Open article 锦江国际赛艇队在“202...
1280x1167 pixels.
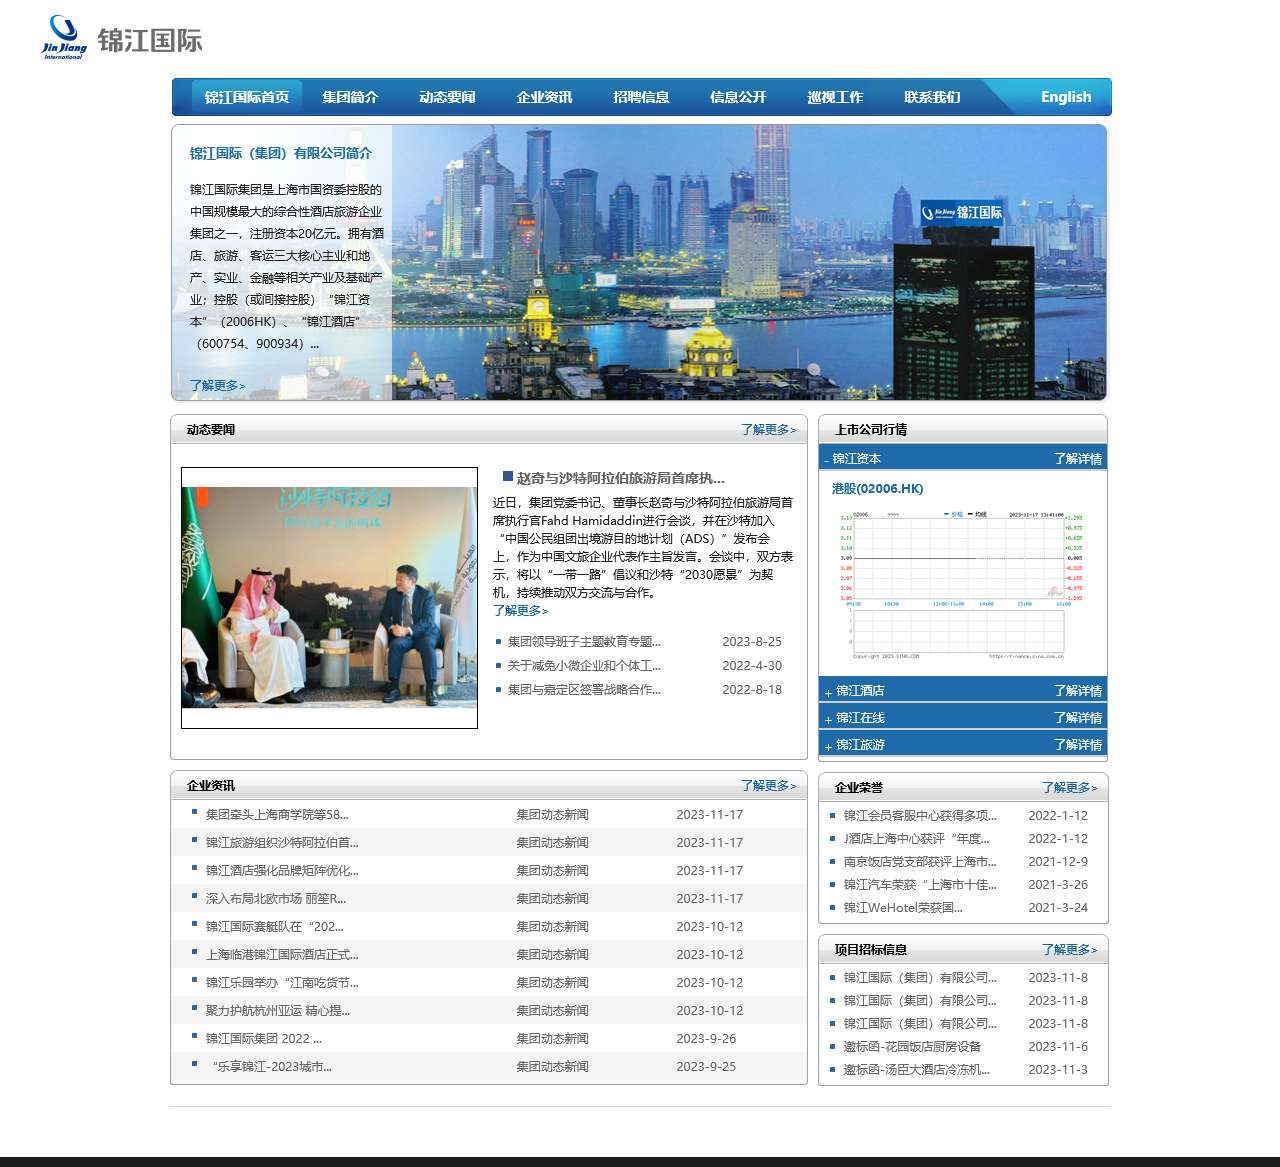275,927
